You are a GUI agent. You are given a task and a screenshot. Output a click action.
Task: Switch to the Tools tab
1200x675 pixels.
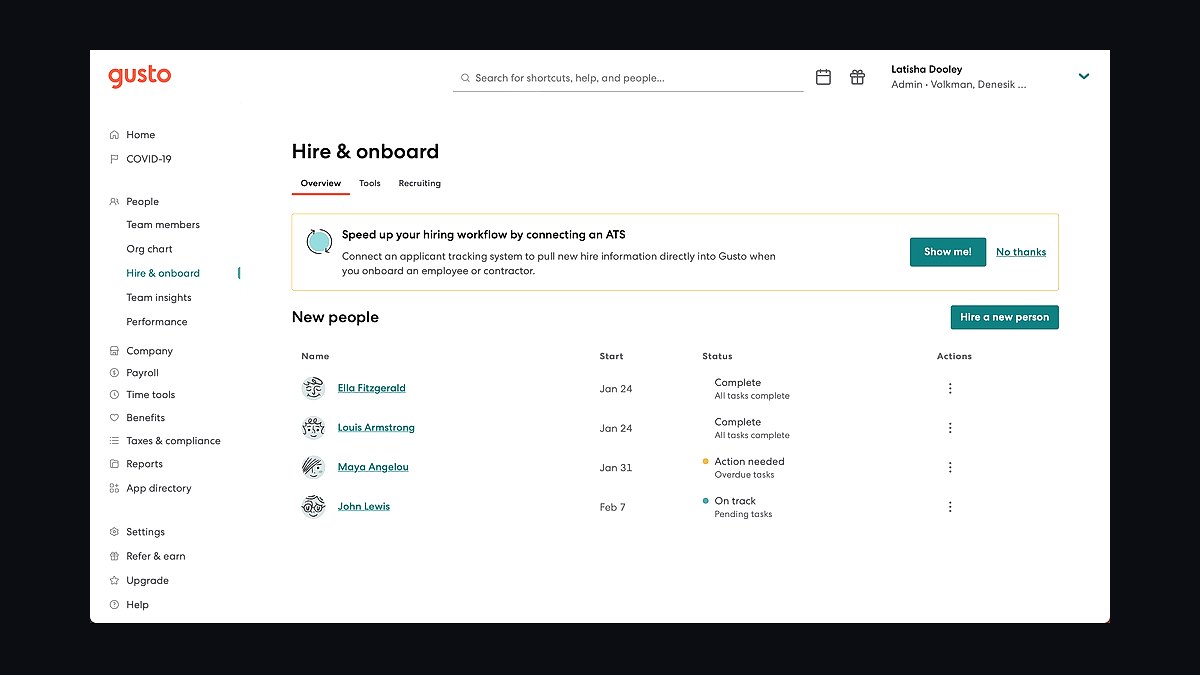[x=370, y=183]
